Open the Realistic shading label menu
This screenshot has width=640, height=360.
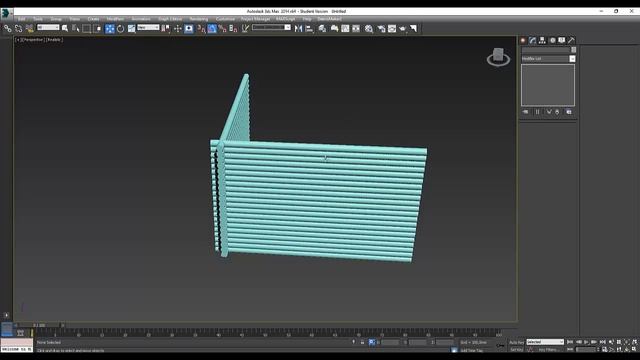[x=54, y=40]
